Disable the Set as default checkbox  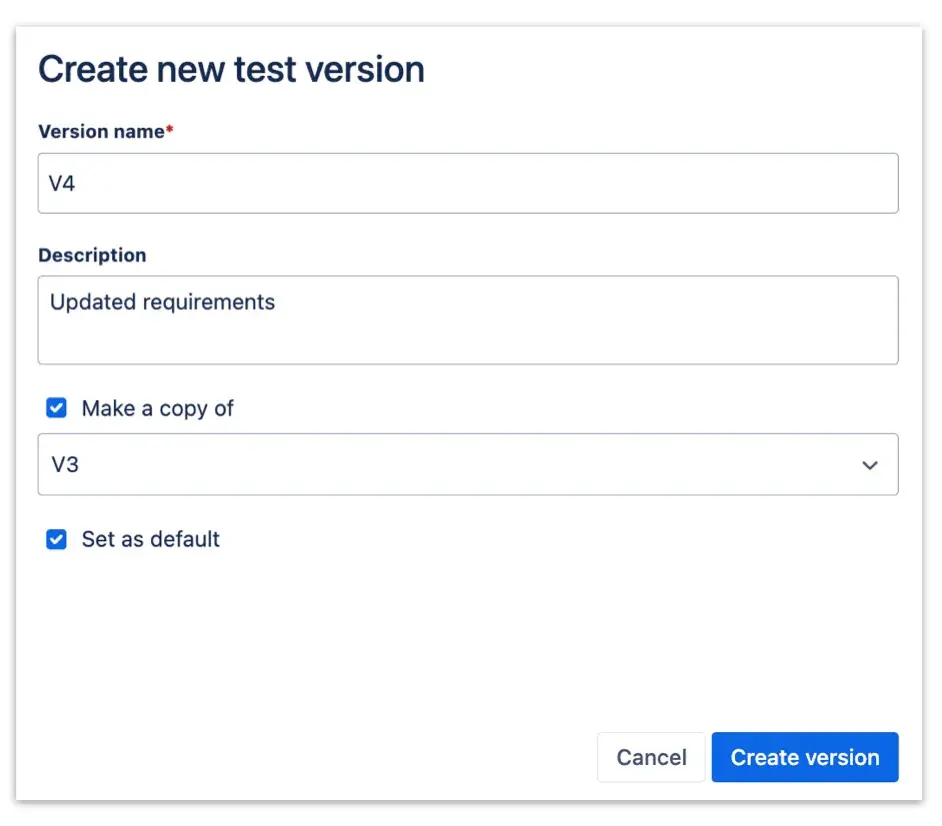point(56,539)
